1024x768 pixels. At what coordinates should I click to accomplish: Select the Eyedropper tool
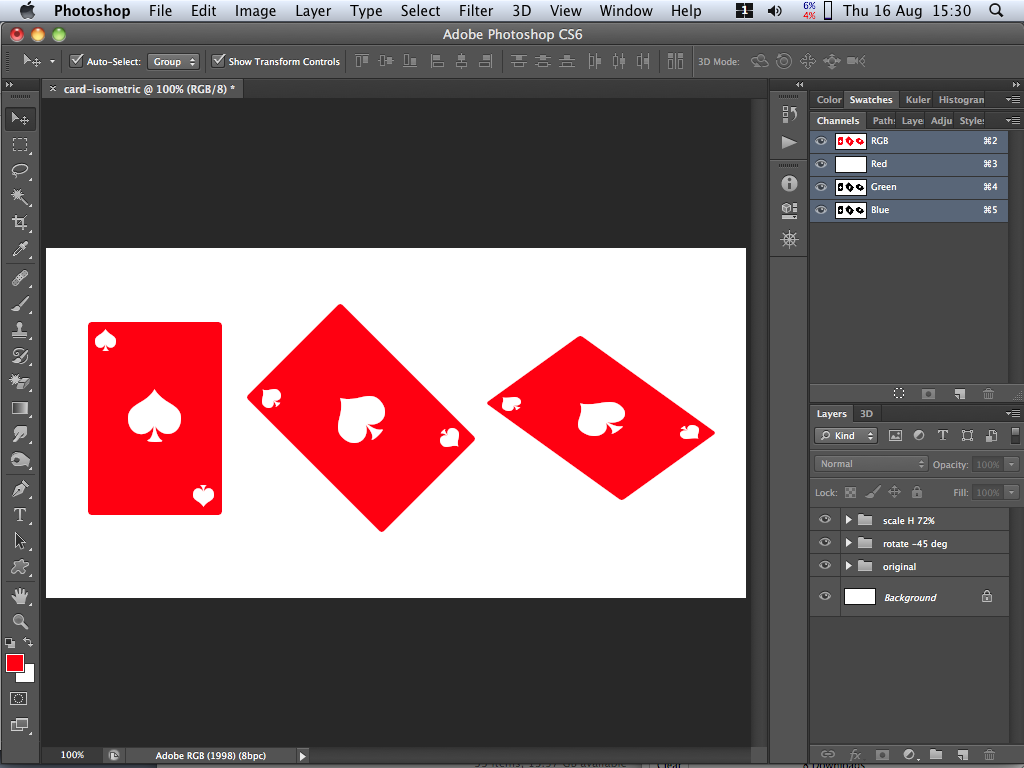[x=20, y=249]
